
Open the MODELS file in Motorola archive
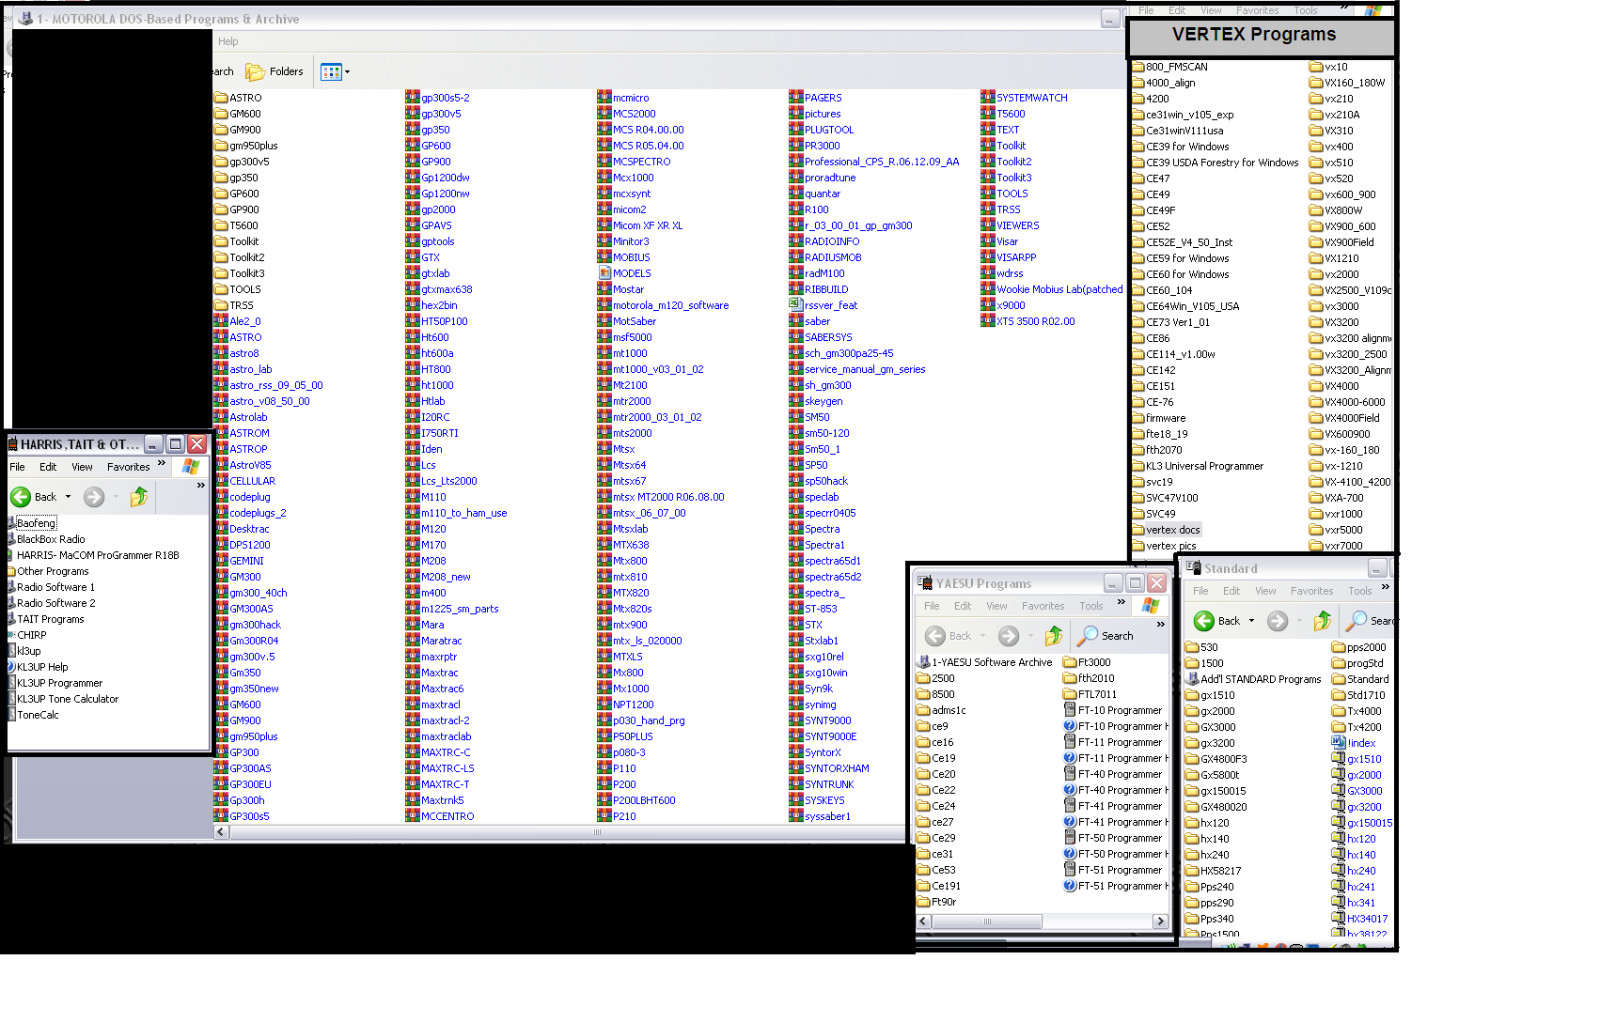(x=631, y=273)
